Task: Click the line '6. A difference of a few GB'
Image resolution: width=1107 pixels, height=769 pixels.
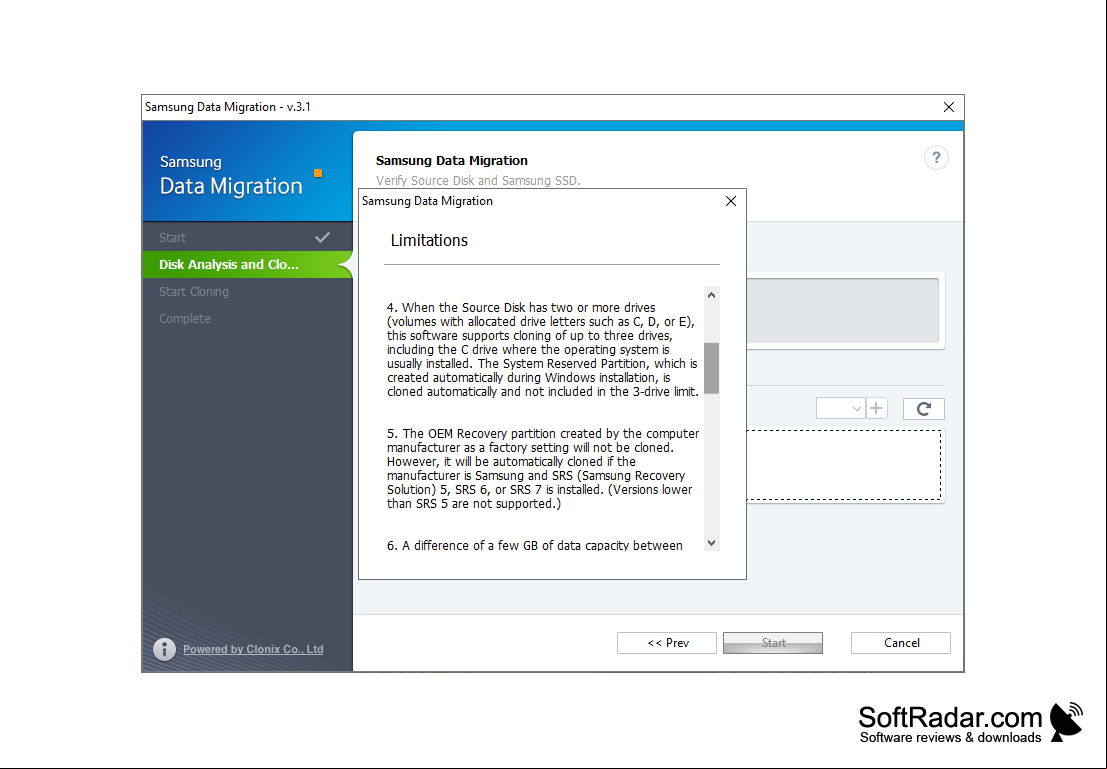Action: pos(534,545)
